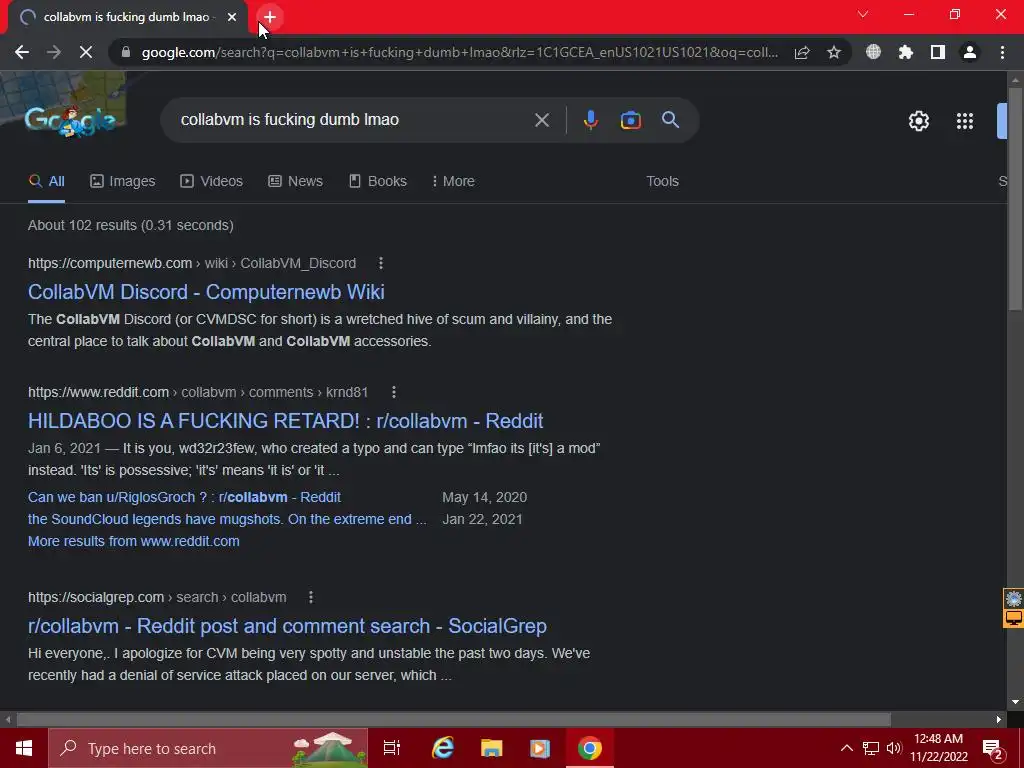The width and height of the screenshot is (1024, 768).
Task: Open the options menu for the reddit.com result
Action: click(x=393, y=392)
